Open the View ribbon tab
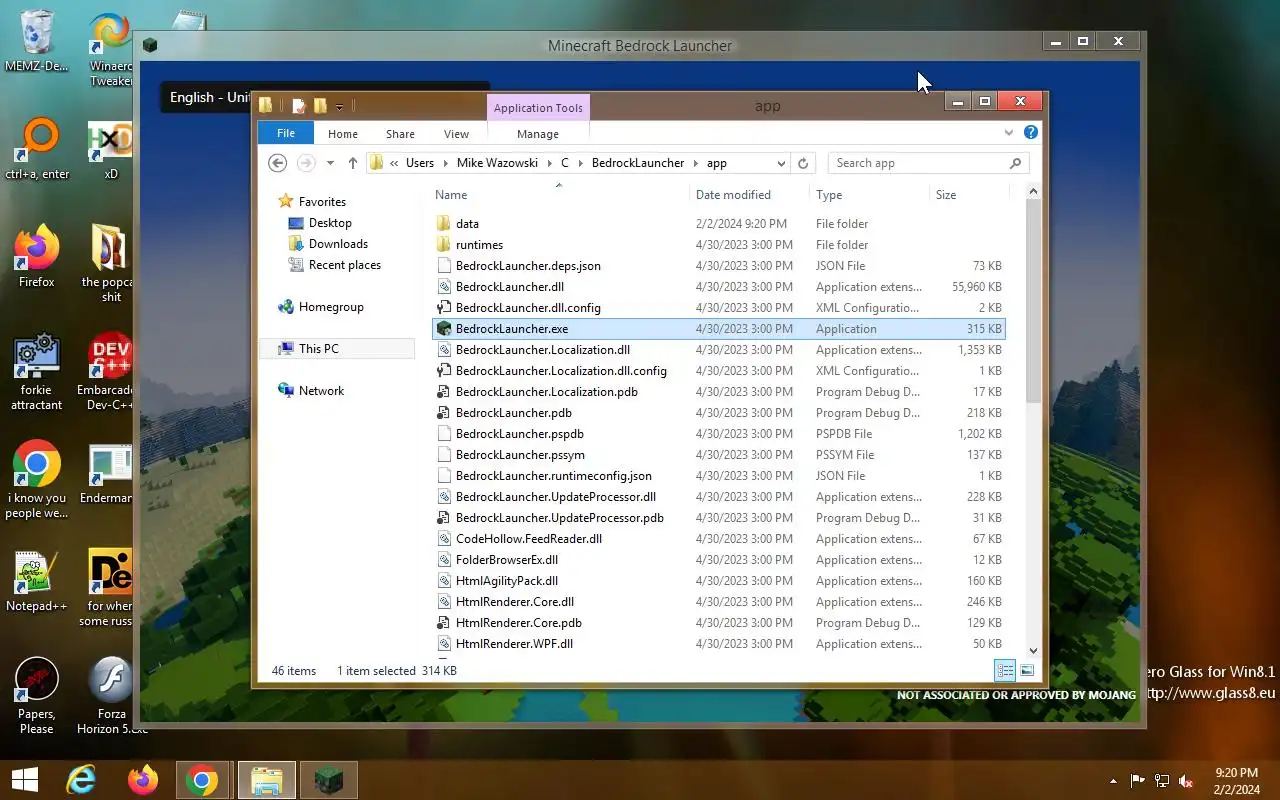 tap(456, 133)
